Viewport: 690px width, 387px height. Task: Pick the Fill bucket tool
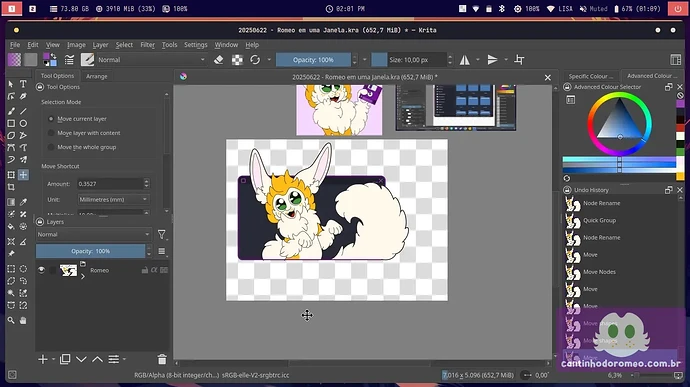(x=11, y=227)
